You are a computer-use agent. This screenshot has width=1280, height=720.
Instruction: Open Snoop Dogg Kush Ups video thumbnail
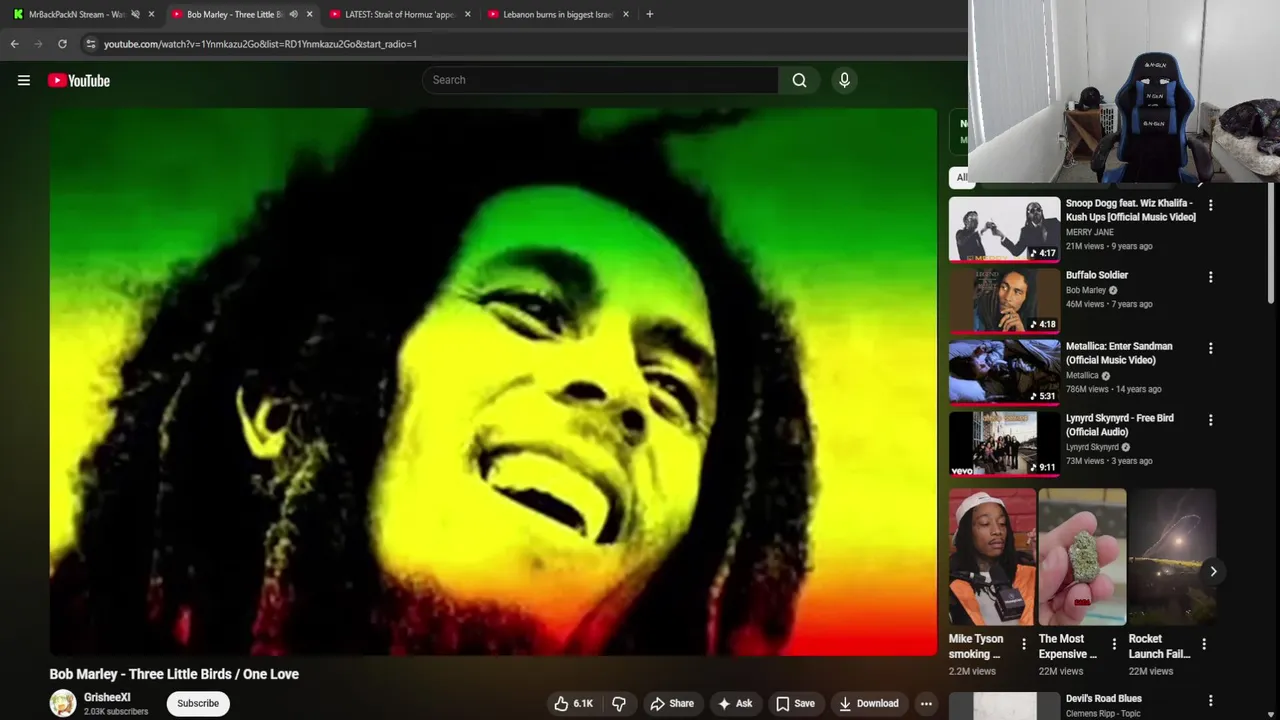(1004, 228)
